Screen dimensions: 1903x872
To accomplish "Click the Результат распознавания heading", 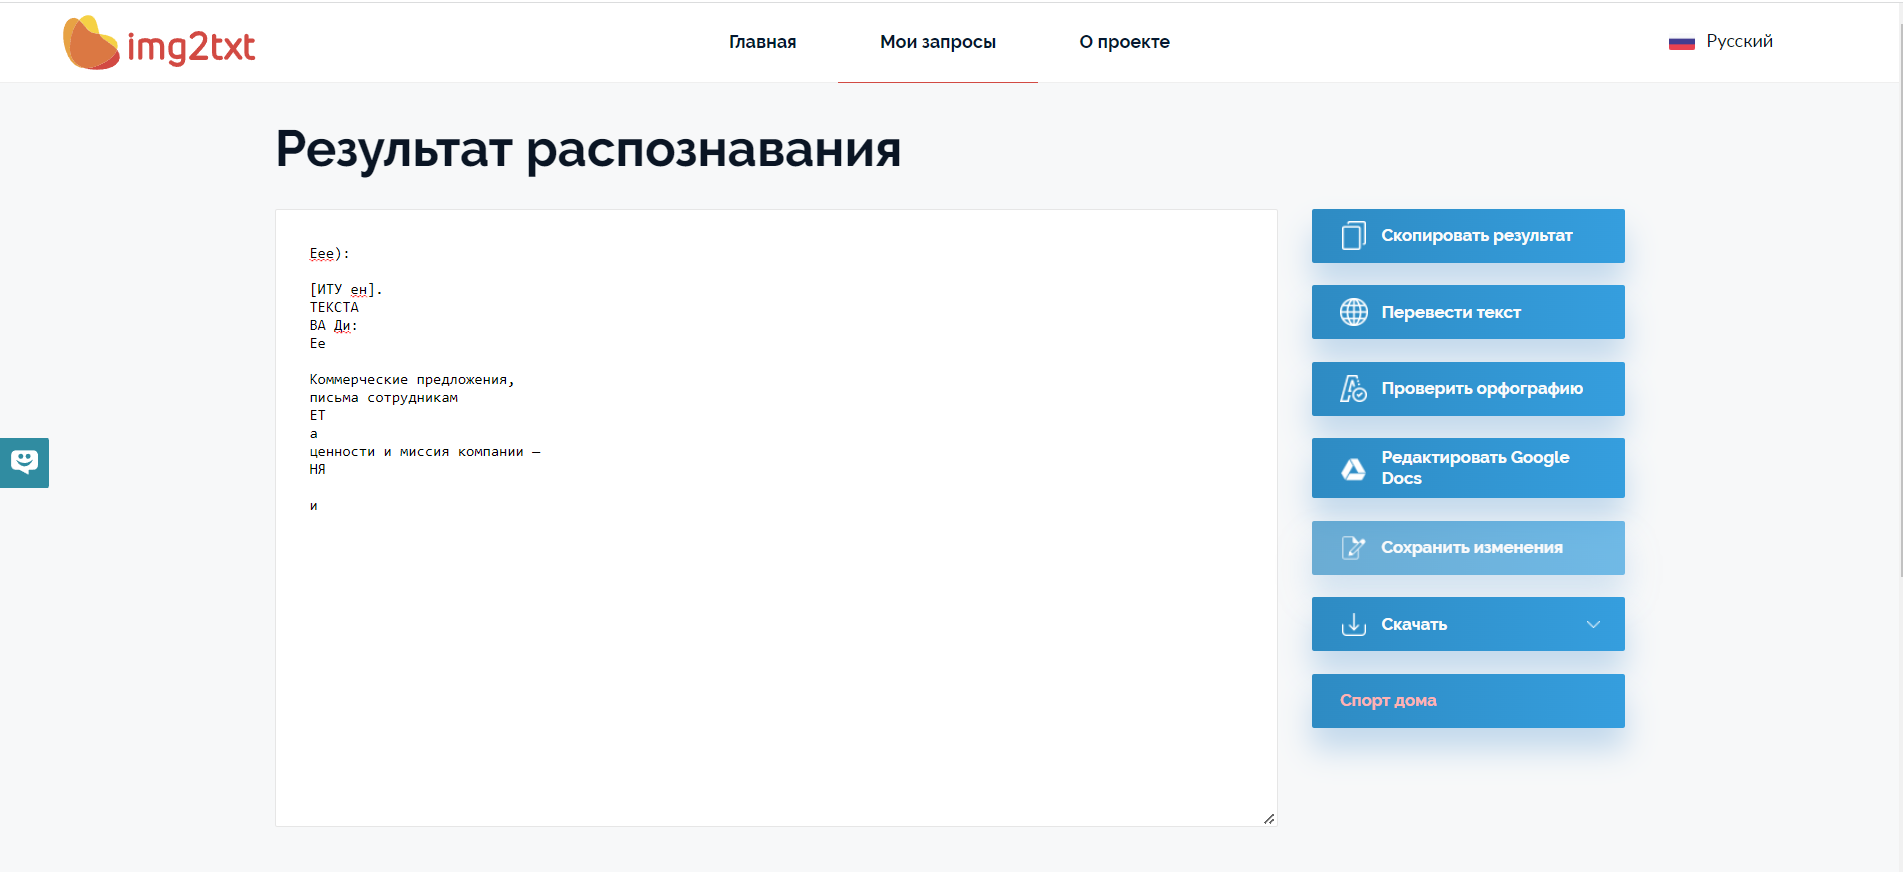I will 588,149.
